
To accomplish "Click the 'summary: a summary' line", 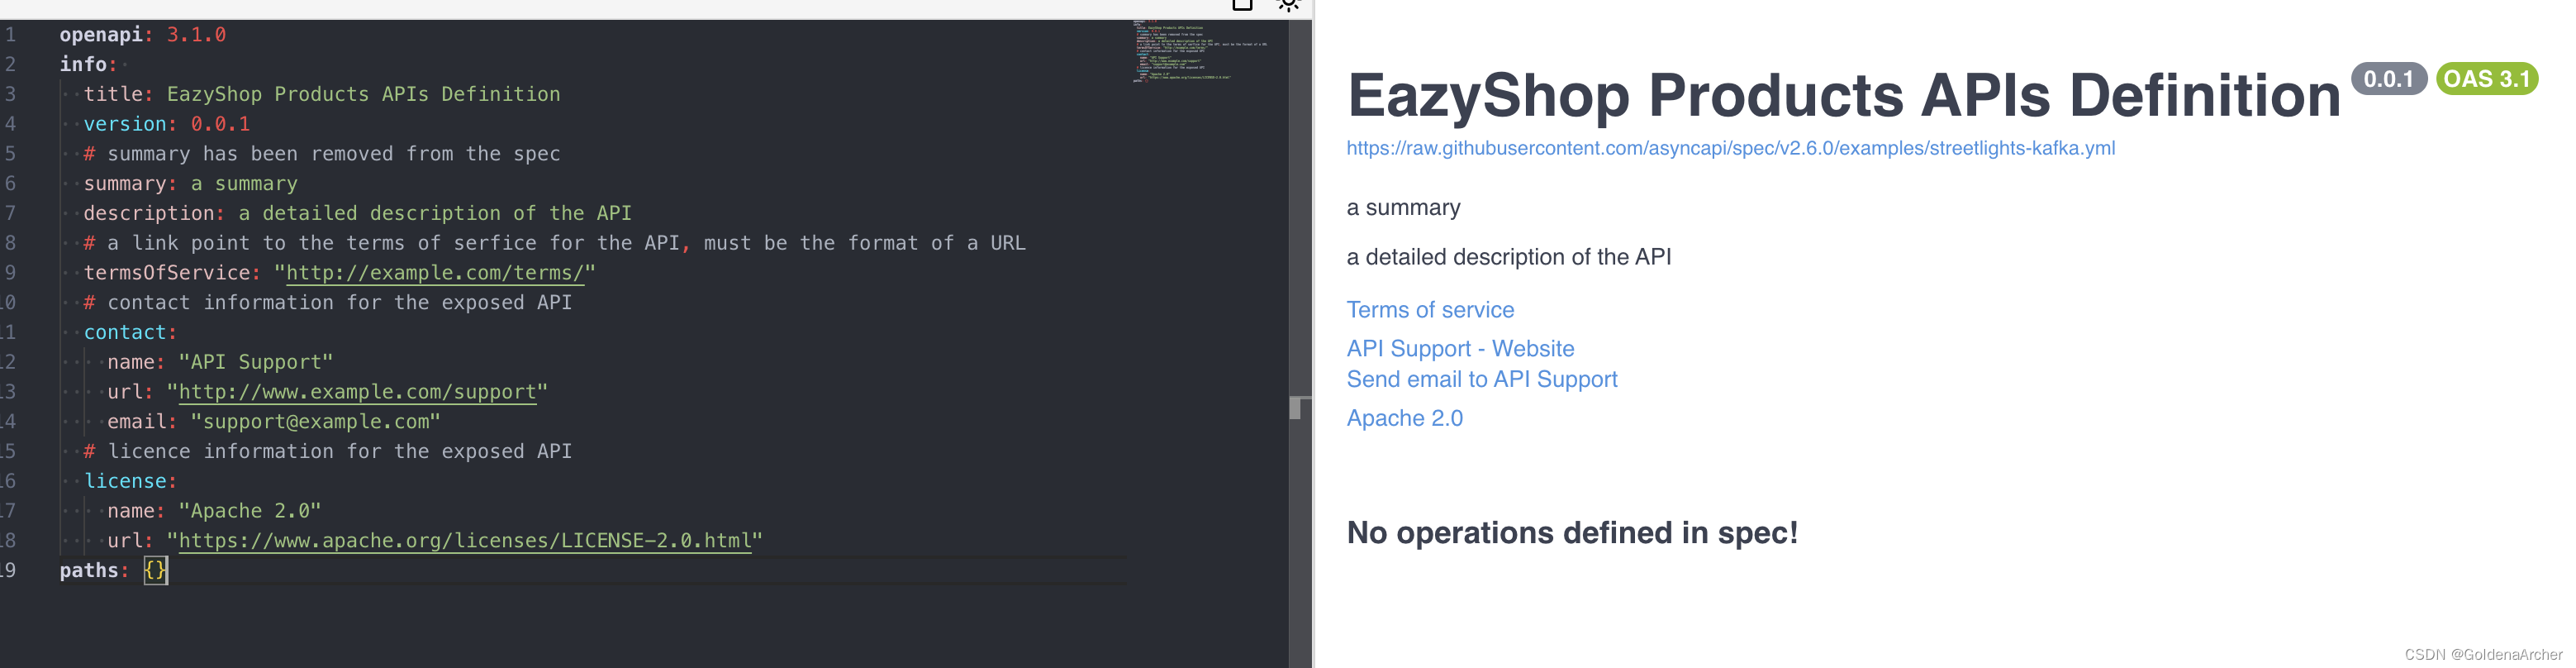I will pyautogui.click(x=190, y=184).
